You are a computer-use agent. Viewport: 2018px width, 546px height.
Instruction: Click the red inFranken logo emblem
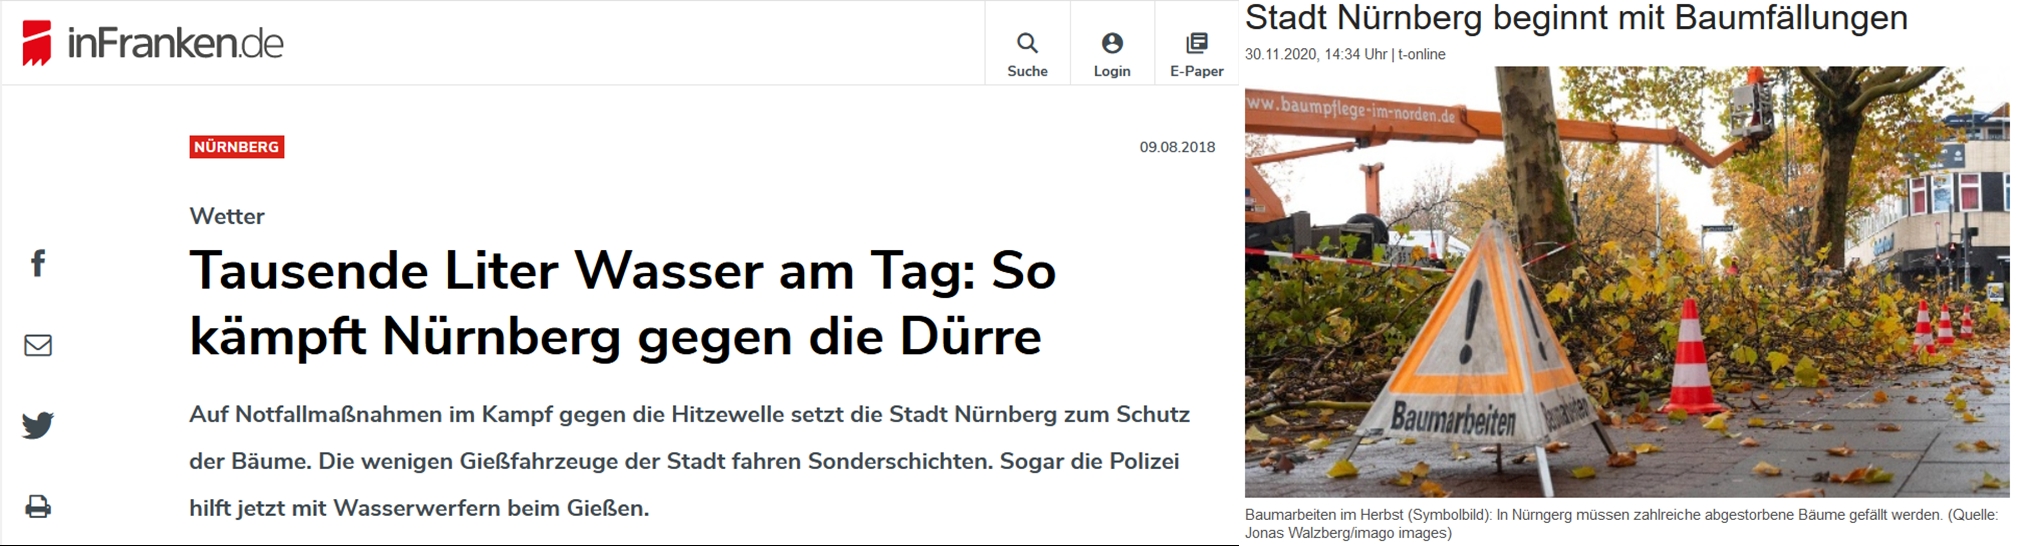(x=37, y=43)
